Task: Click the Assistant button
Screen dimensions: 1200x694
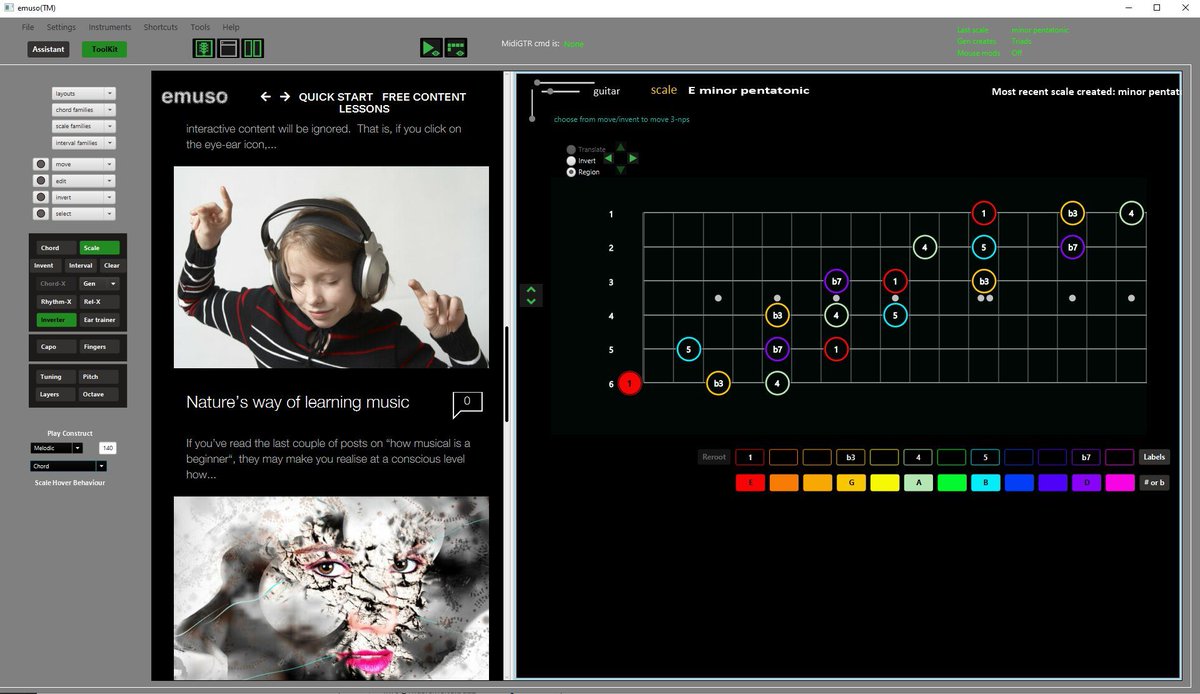Action: tap(48, 49)
